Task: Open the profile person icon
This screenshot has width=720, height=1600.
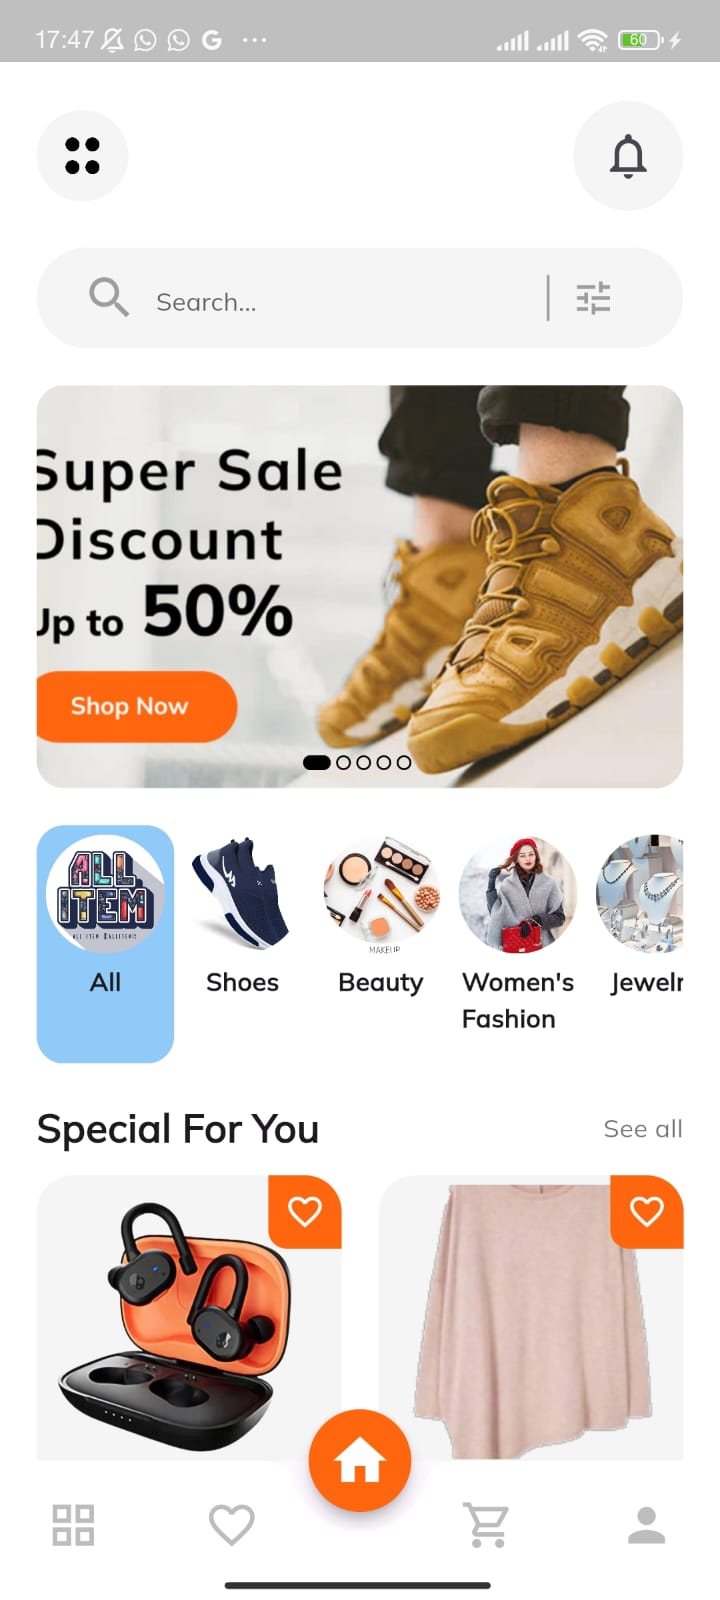Action: (x=646, y=1525)
